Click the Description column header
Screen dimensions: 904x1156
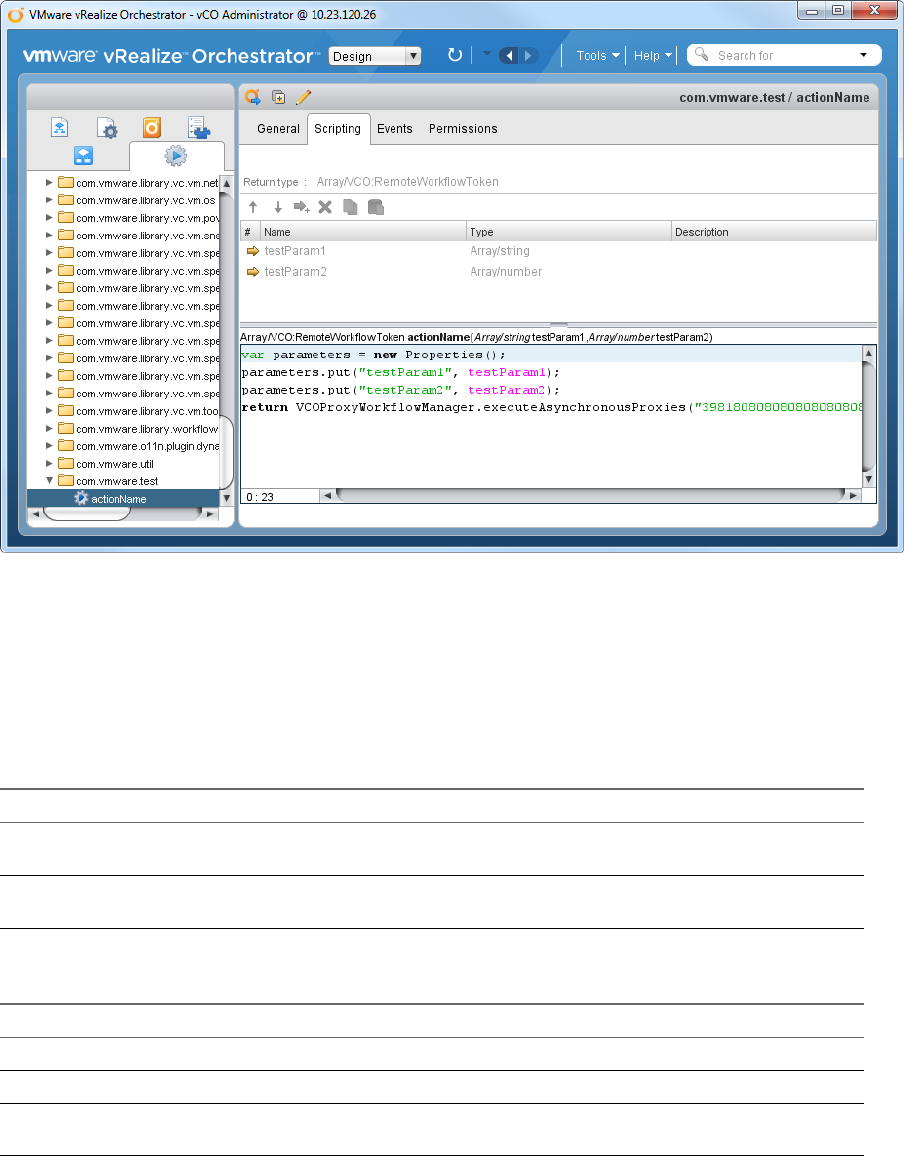tap(774, 231)
